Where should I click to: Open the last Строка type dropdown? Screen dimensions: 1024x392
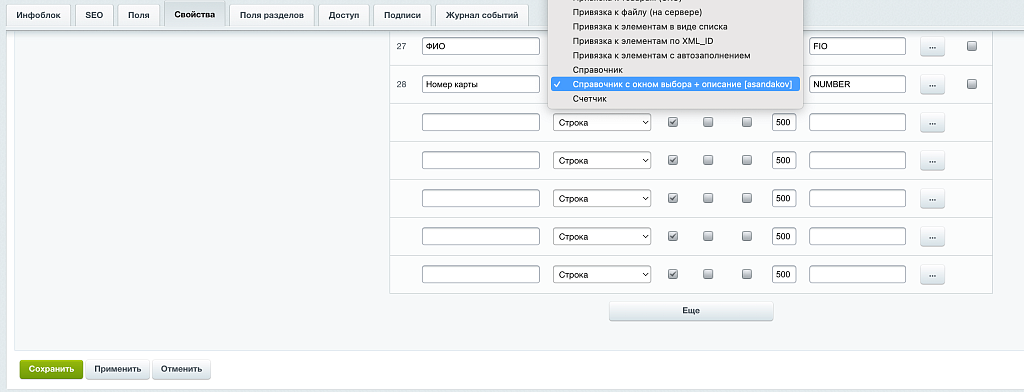601,274
